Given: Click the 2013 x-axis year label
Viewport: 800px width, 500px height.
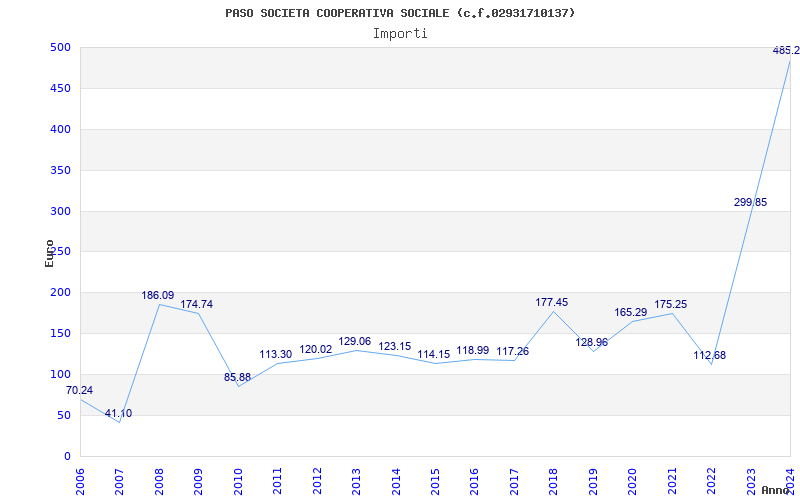Looking at the screenshot, I should pyautogui.click(x=357, y=482).
